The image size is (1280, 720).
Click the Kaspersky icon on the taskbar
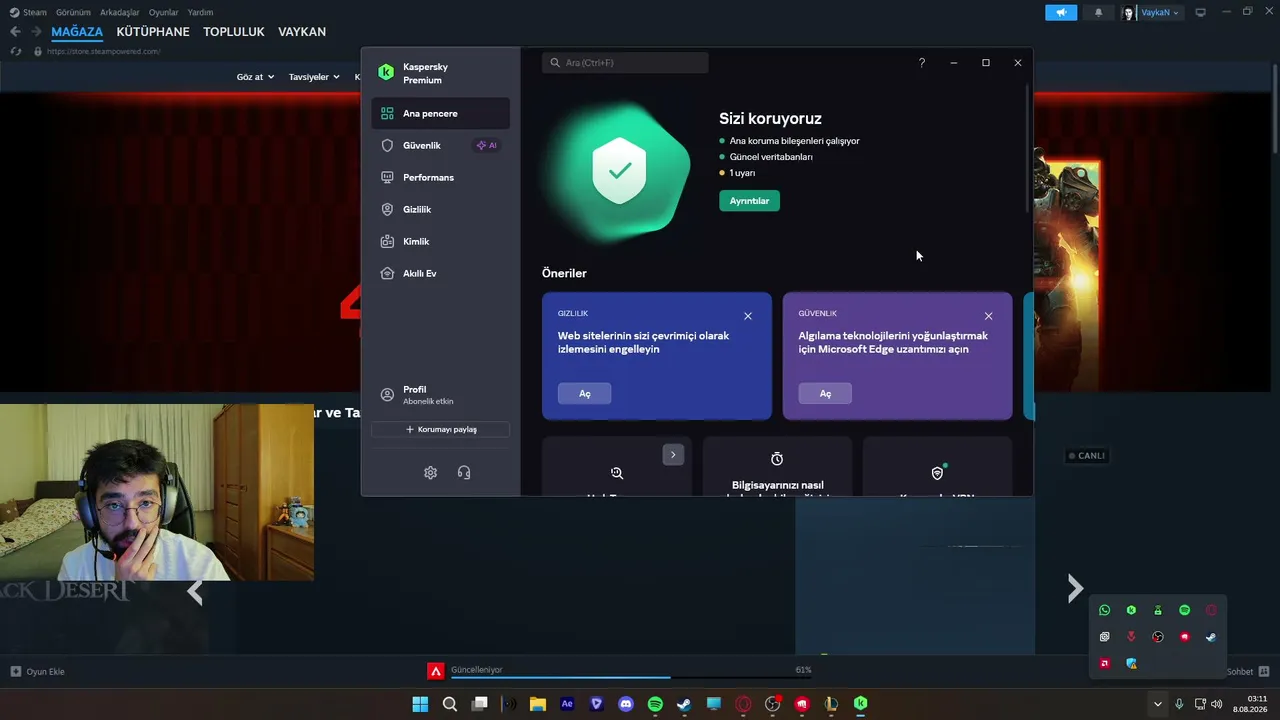coord(860,704)
